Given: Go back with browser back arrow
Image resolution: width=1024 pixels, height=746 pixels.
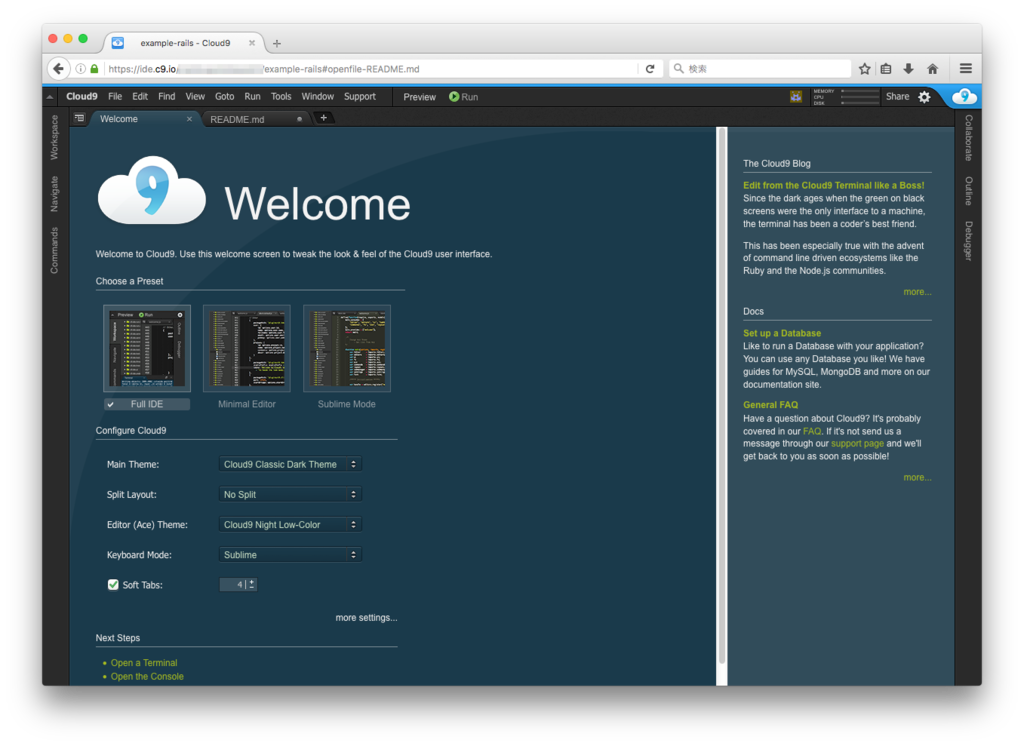Looking at the screenshot, I should (59, 69).
